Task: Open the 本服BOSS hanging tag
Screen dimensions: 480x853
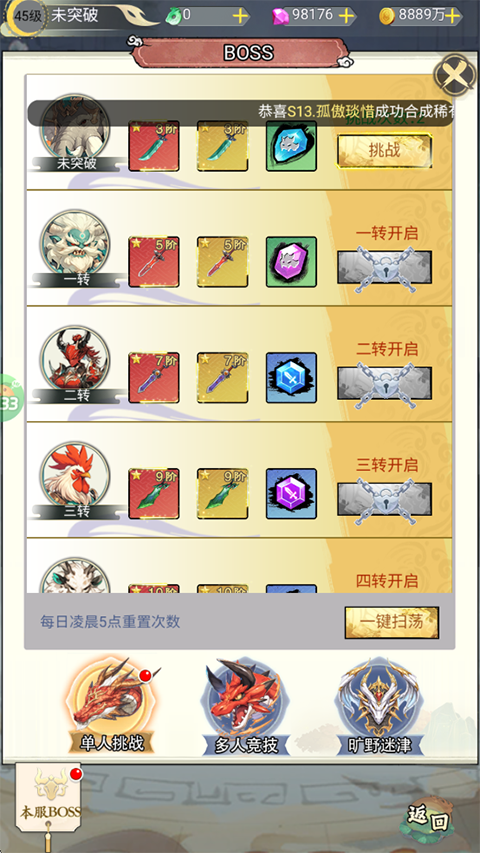Action: (x=50, y=798)
